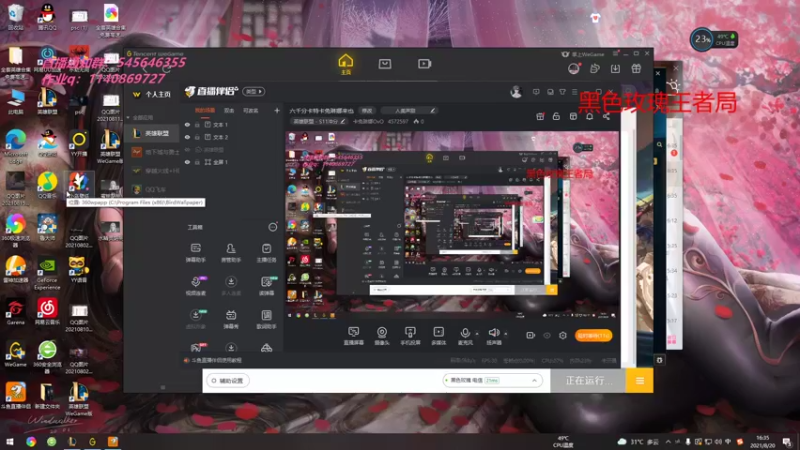Screen dimensions: 800x450
Task: Click the Chrome icon in taskbar
Action: tap(31, 441)
